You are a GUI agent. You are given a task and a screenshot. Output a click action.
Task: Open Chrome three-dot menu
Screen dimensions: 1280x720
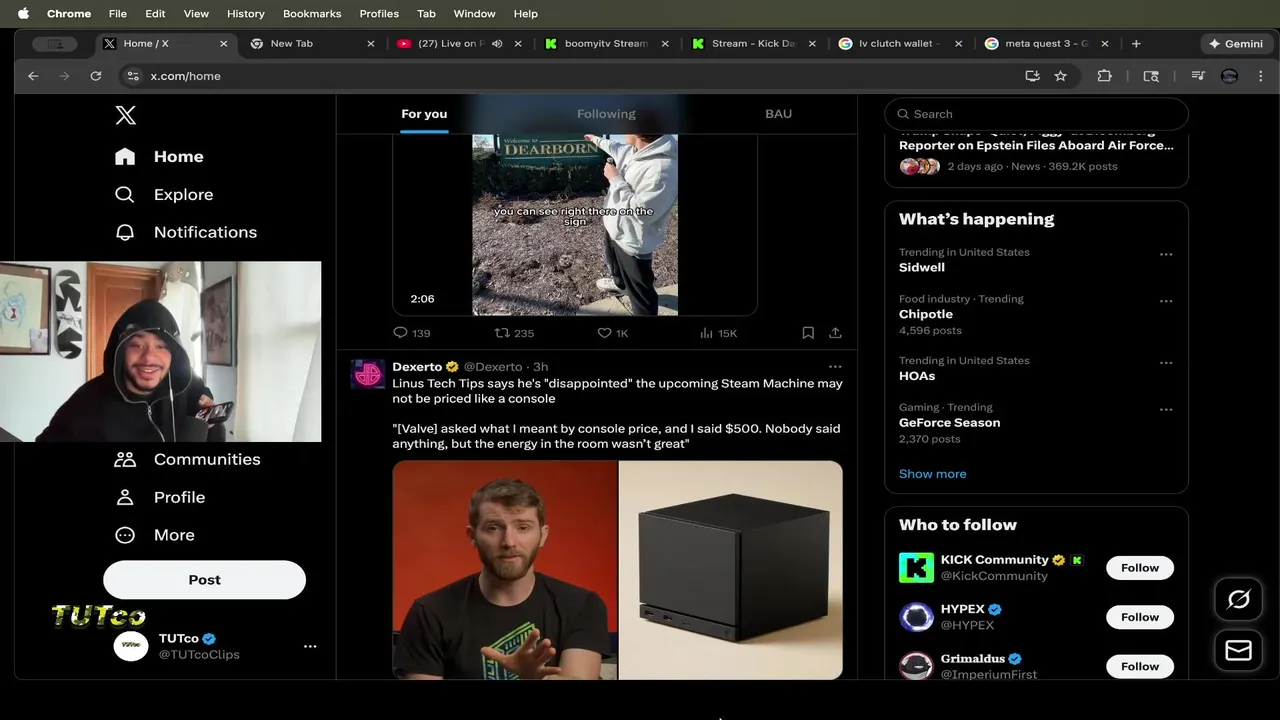coord(1261,76)
